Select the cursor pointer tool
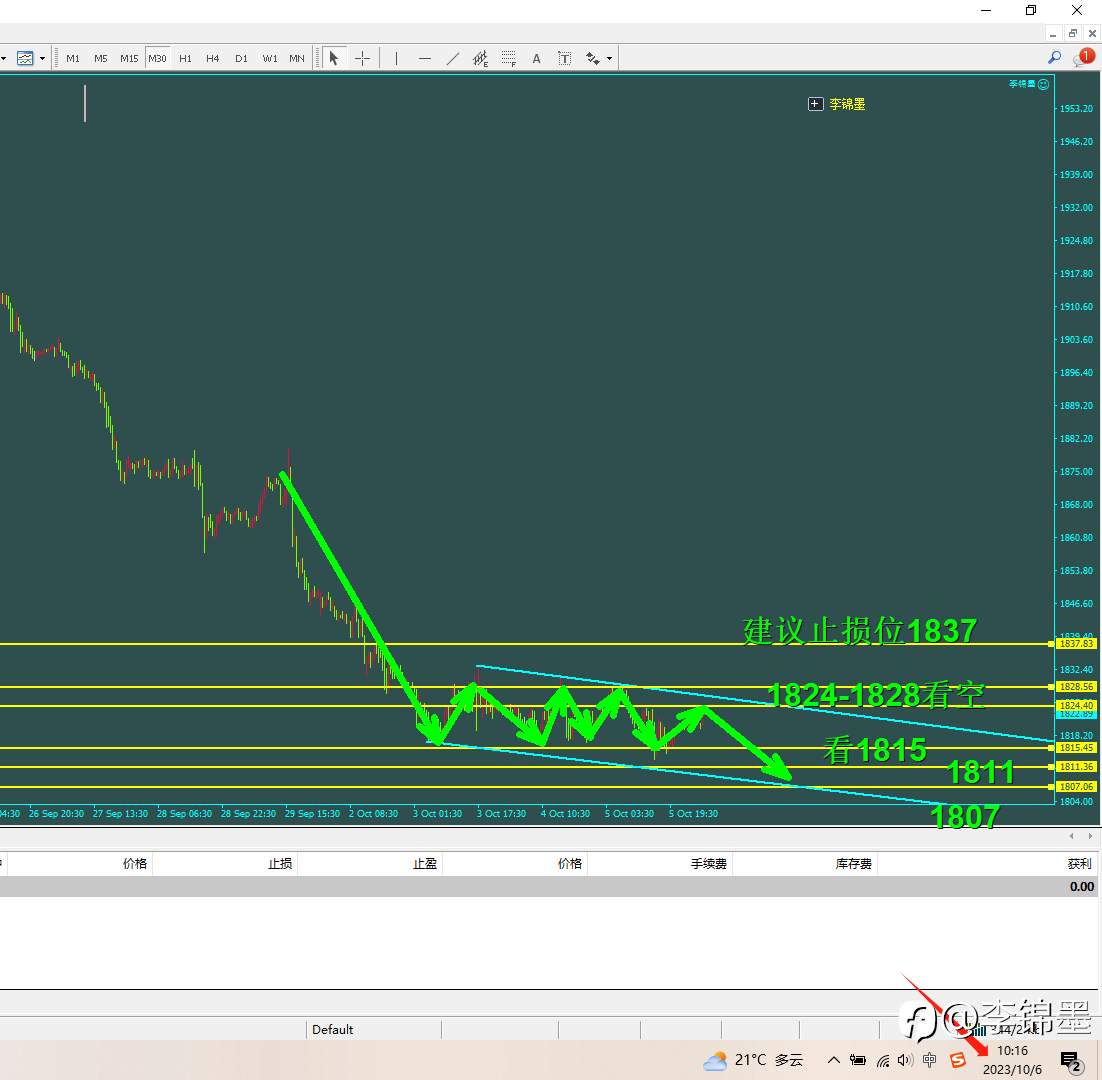Viewport: 1102px width, 1080px height. point(334,58)
